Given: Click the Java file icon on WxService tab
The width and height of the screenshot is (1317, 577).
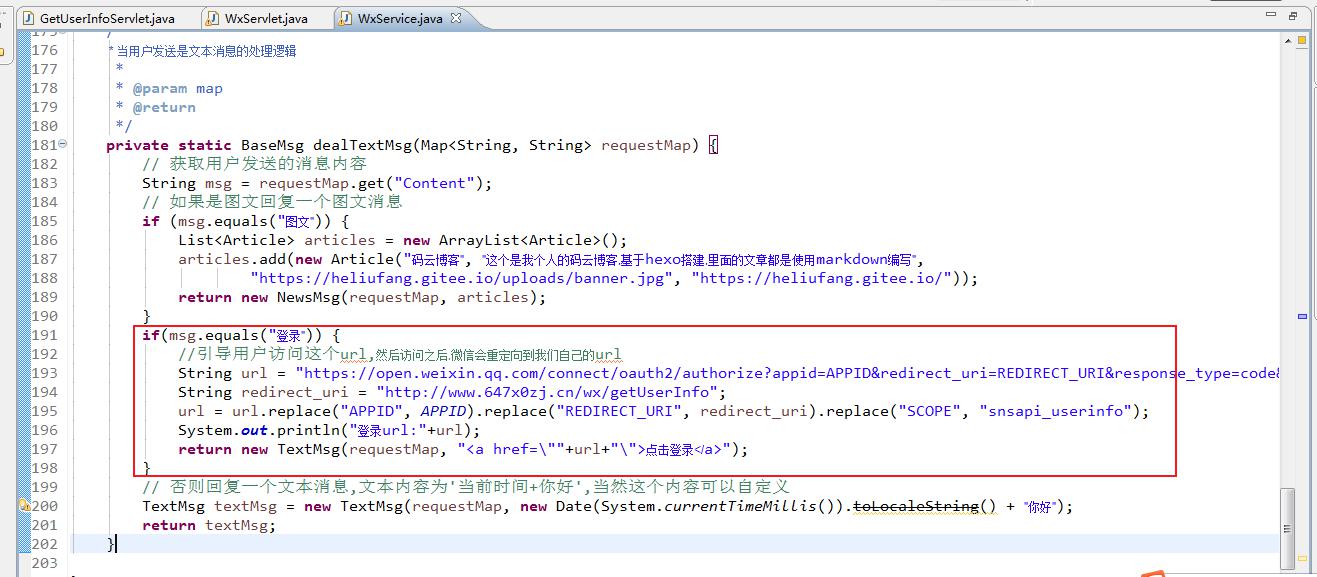Looking at the screenshot, I should click(x=346, y=18).
